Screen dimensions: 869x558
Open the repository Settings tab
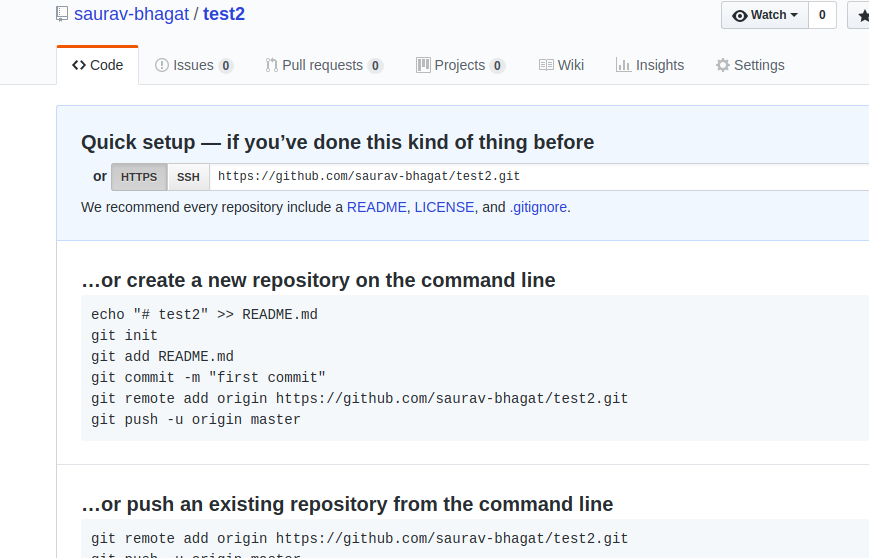coord(750,65)
